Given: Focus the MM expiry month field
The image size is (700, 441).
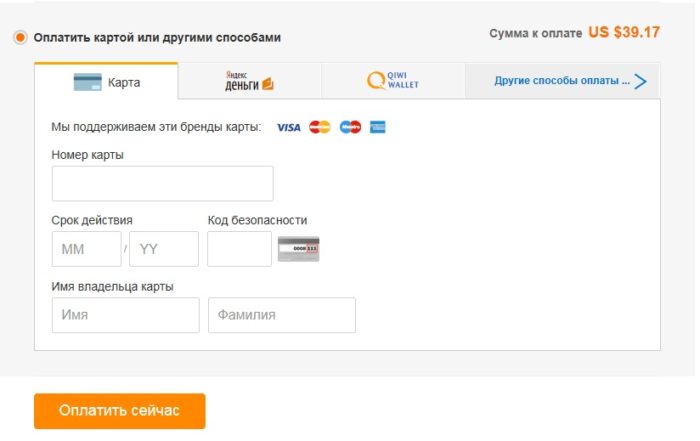Looking at the screenshot, I should (87, 249).
